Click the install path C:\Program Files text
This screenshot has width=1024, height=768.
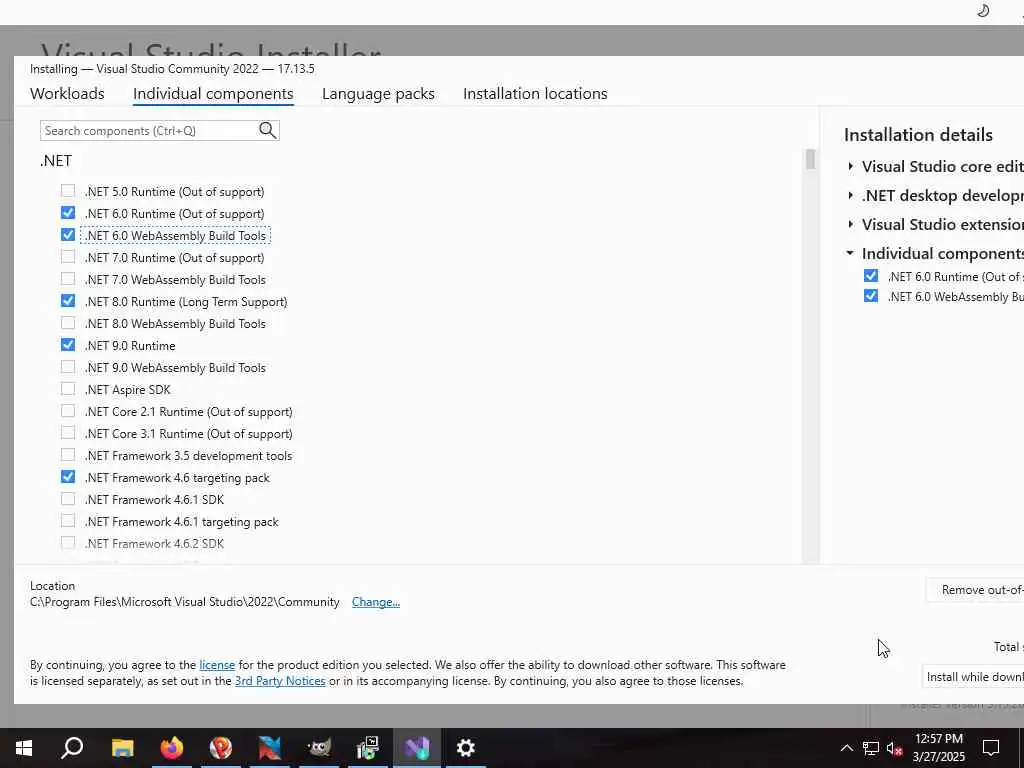(x=185, y=601)
